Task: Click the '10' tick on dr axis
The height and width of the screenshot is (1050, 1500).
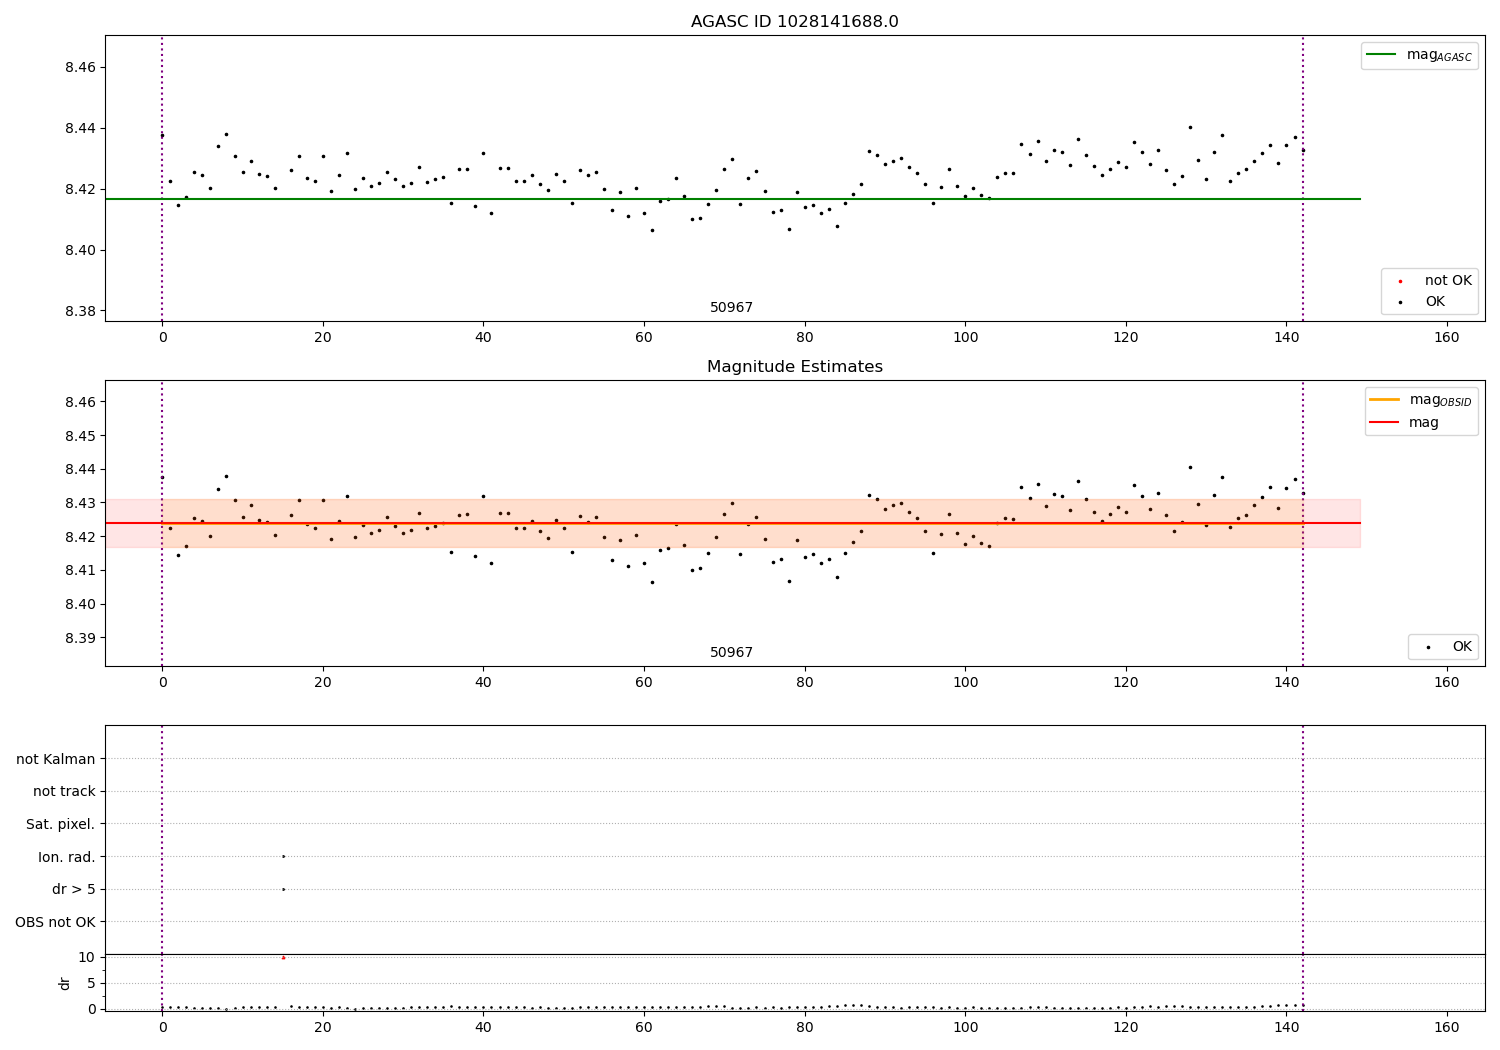Action: click(x=87, y=957)
